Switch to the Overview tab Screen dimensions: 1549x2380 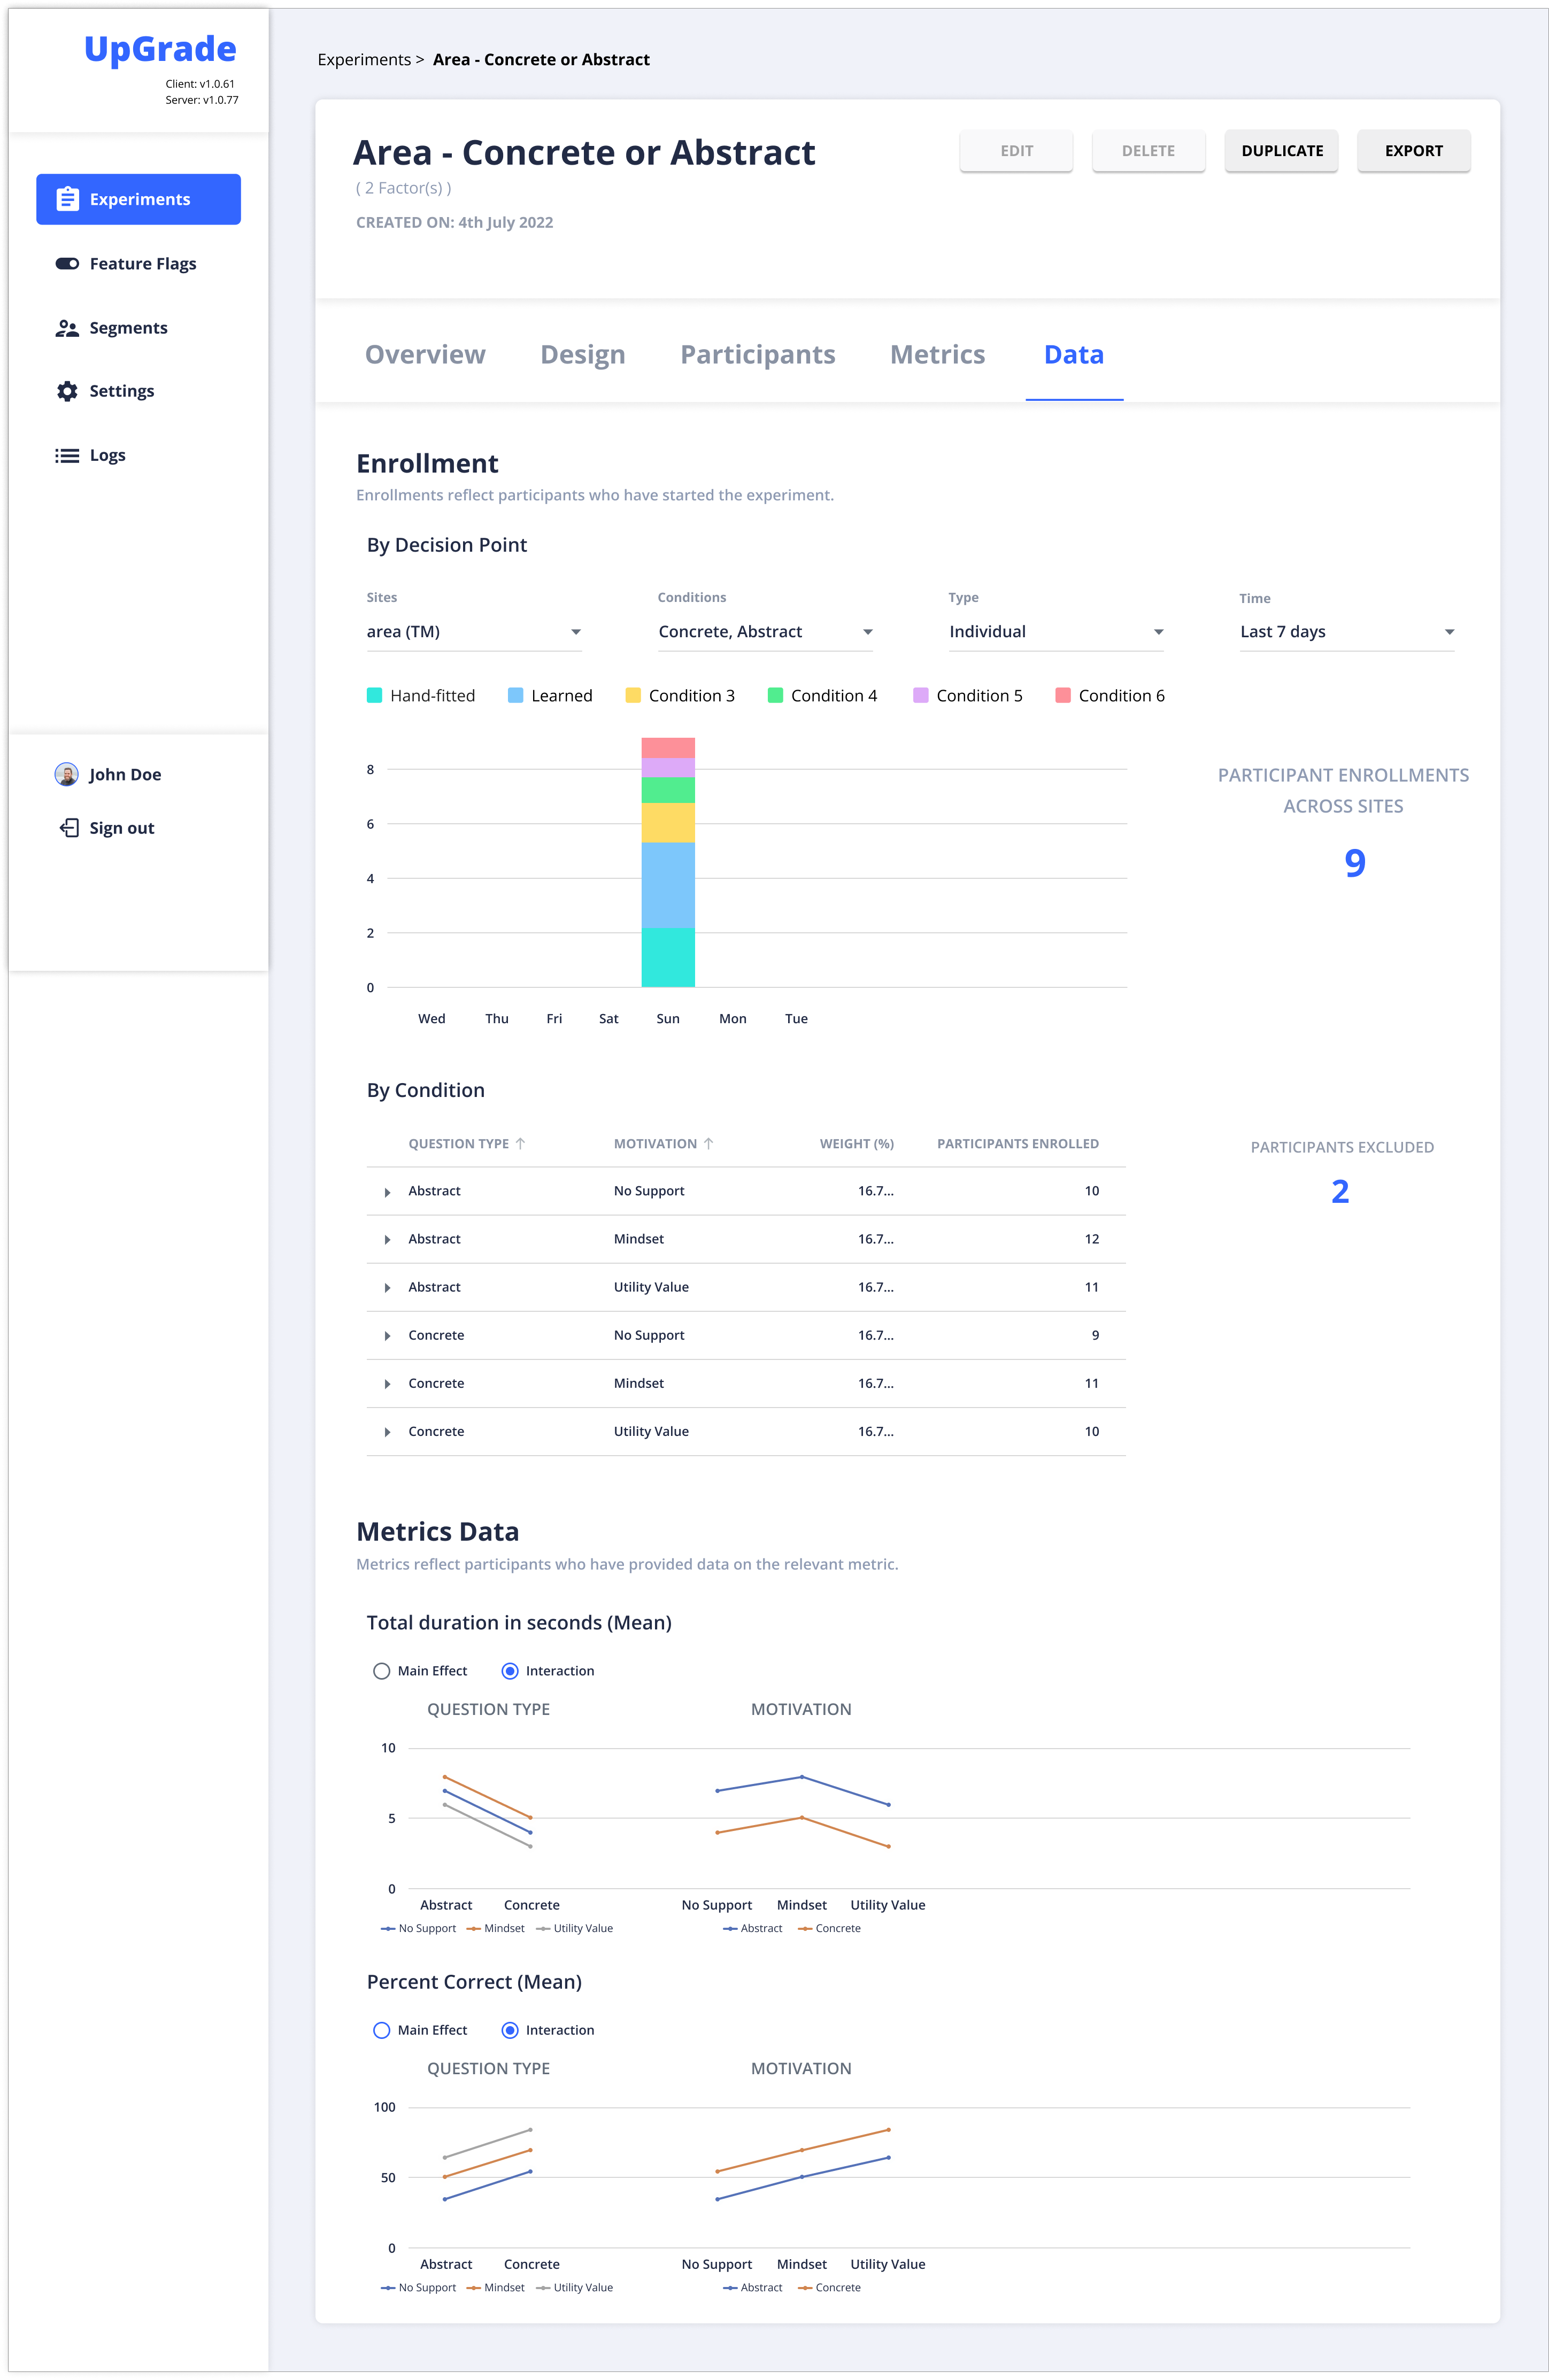point(426,354)
